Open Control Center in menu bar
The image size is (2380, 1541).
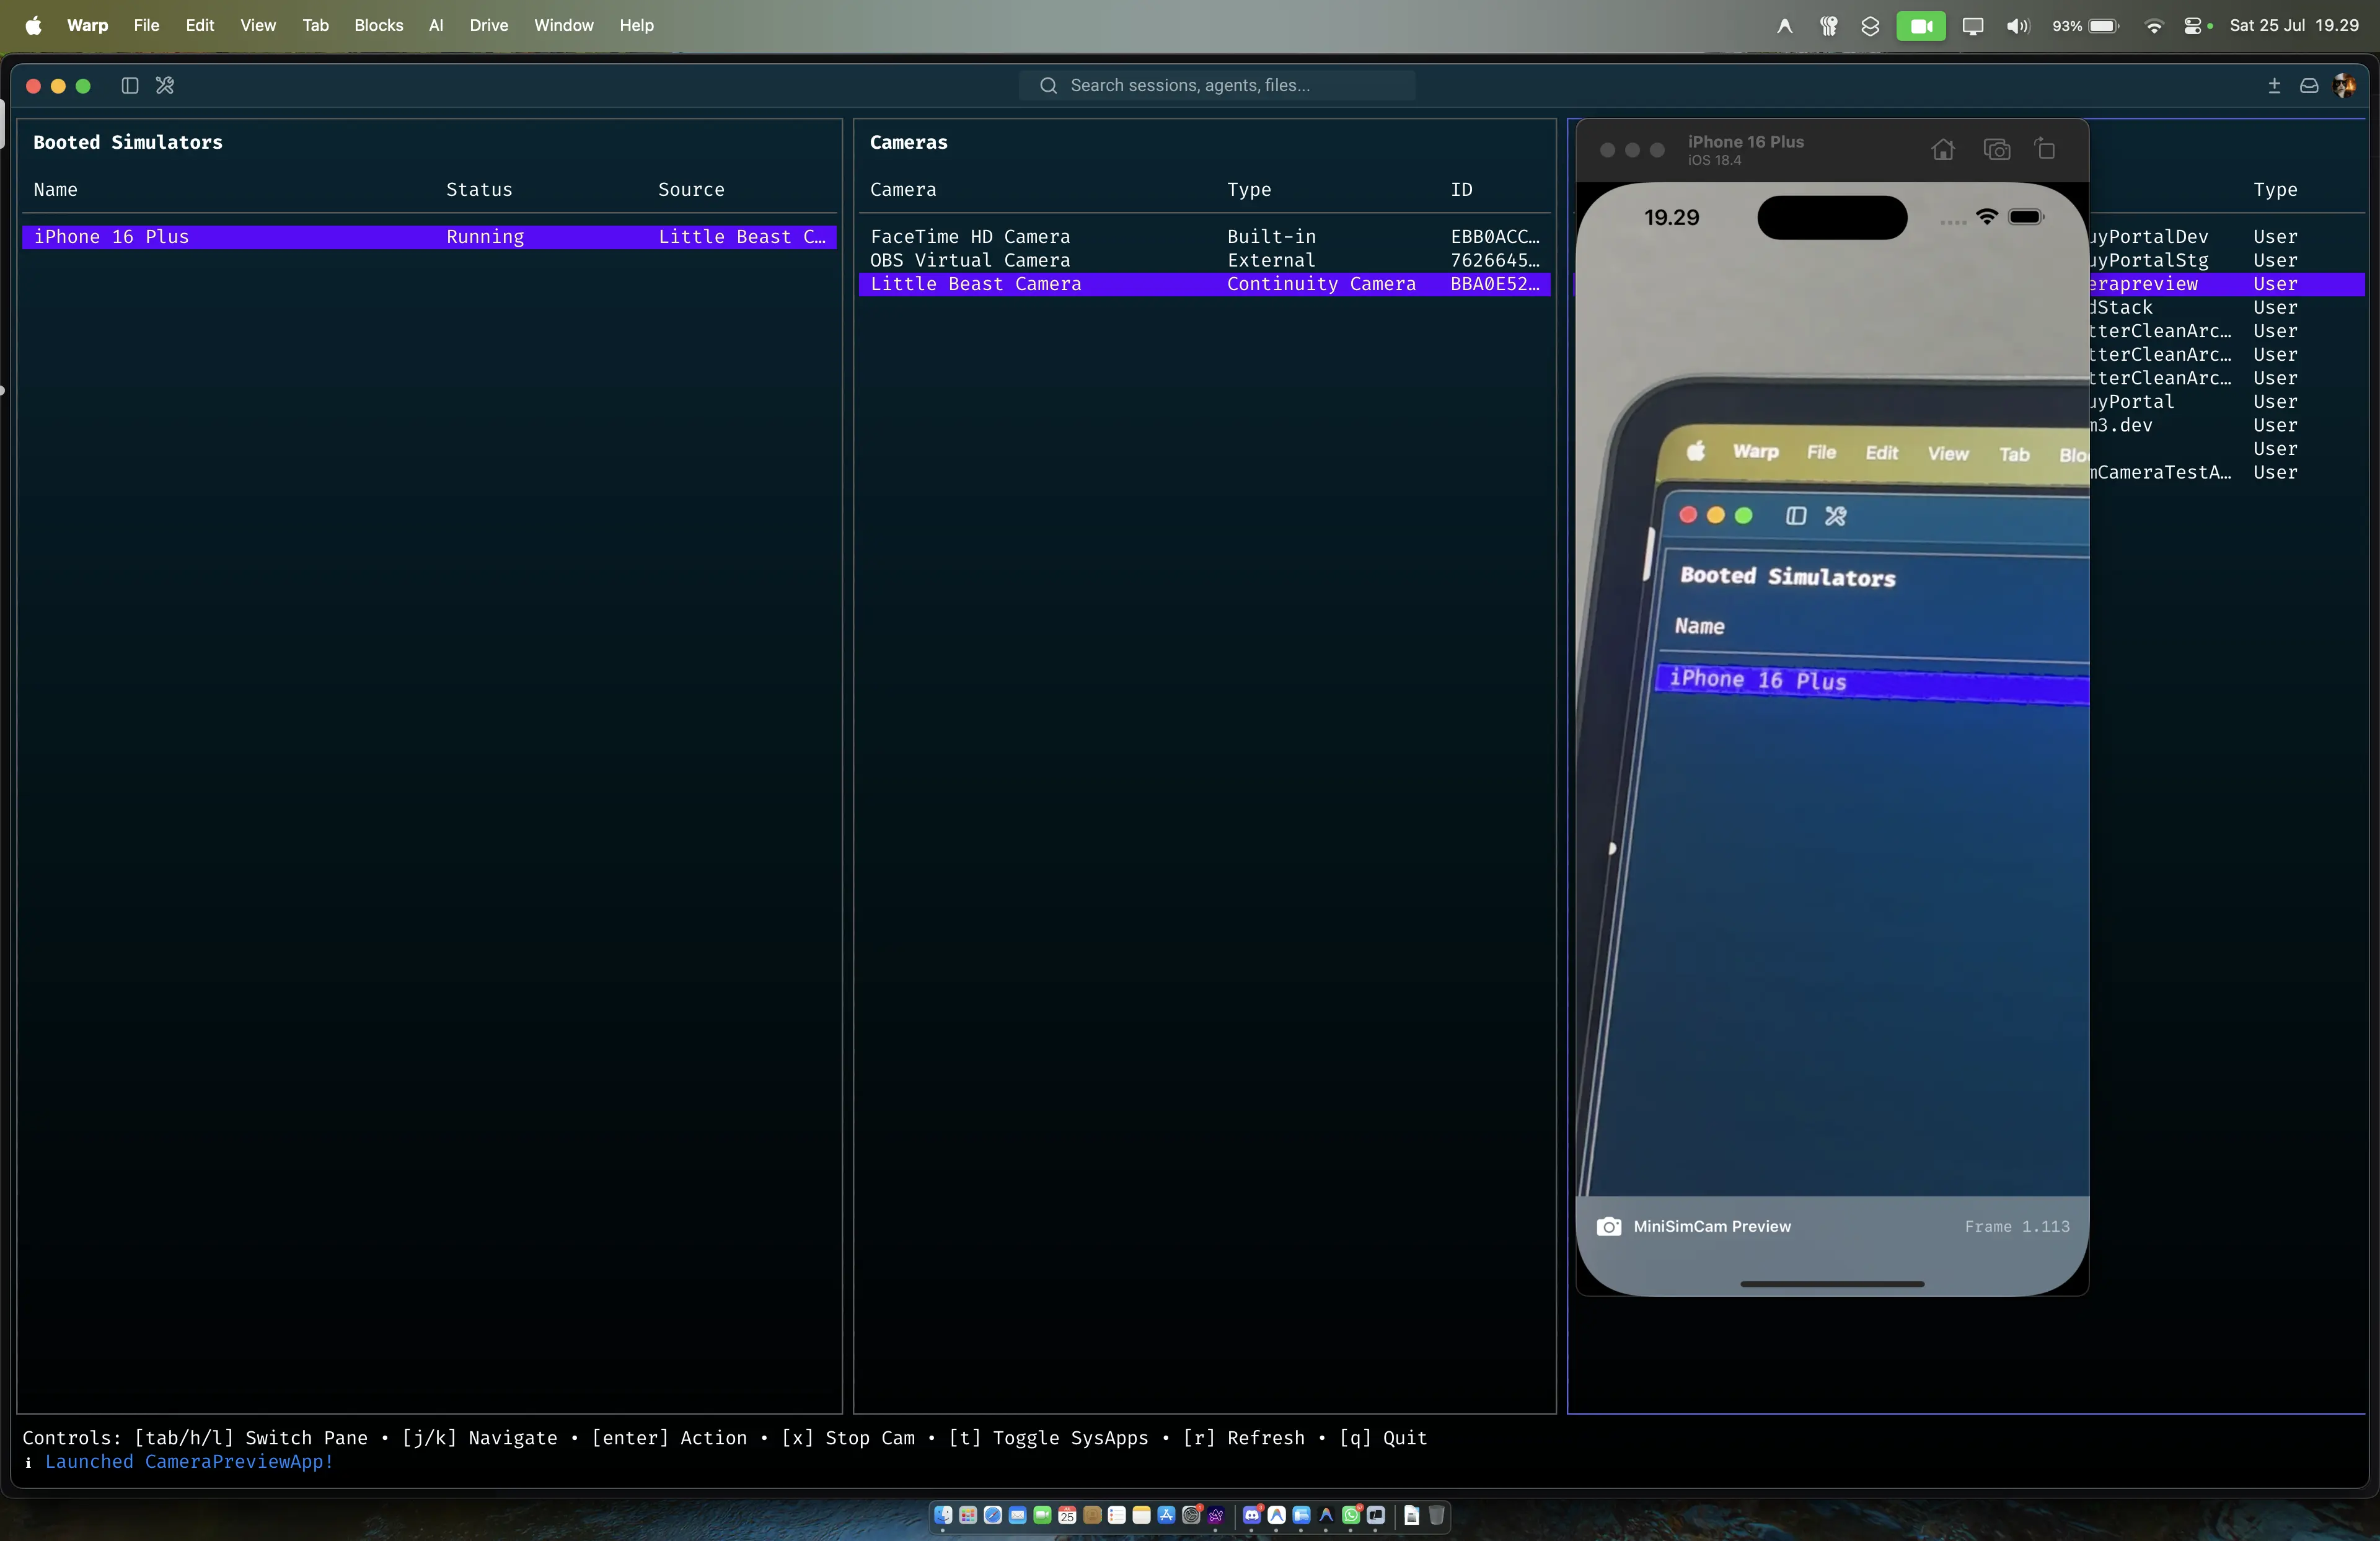[x=2192, y=26]
